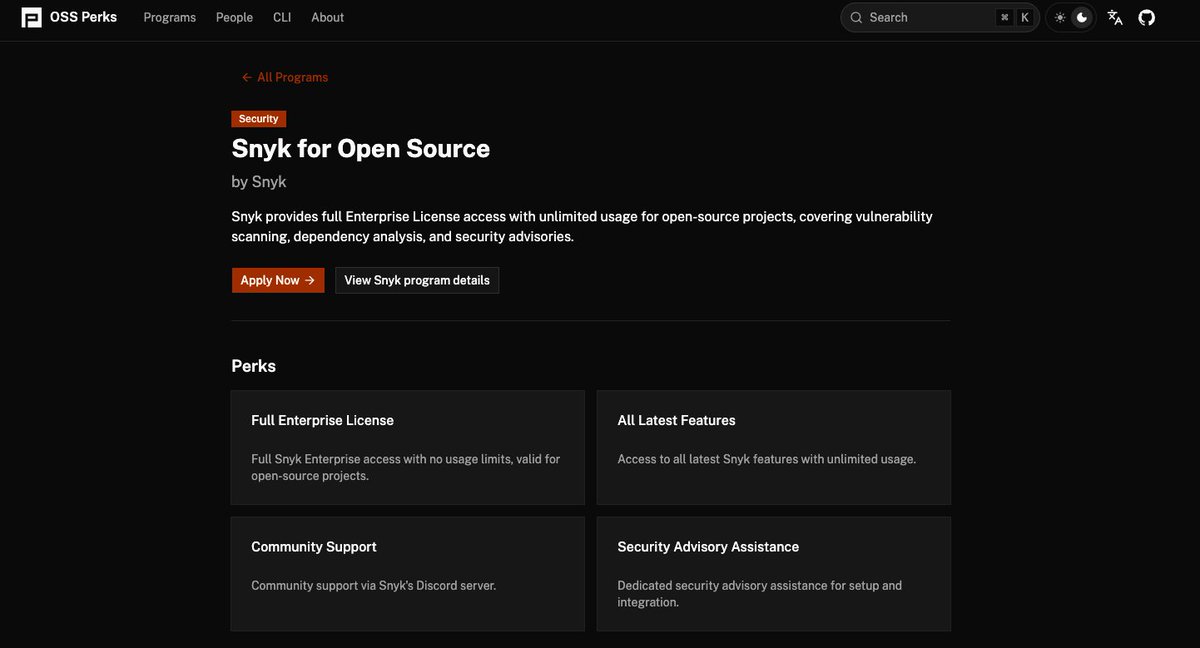
Task: Select the Community Support card title
Action: (x=314, y=547)
